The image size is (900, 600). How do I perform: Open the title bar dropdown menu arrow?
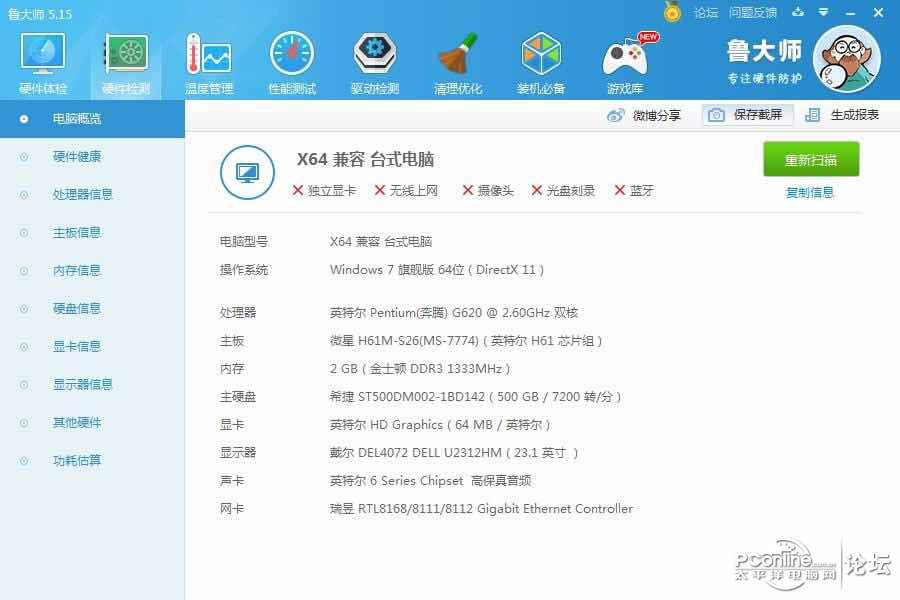click(x=824, y=11)
